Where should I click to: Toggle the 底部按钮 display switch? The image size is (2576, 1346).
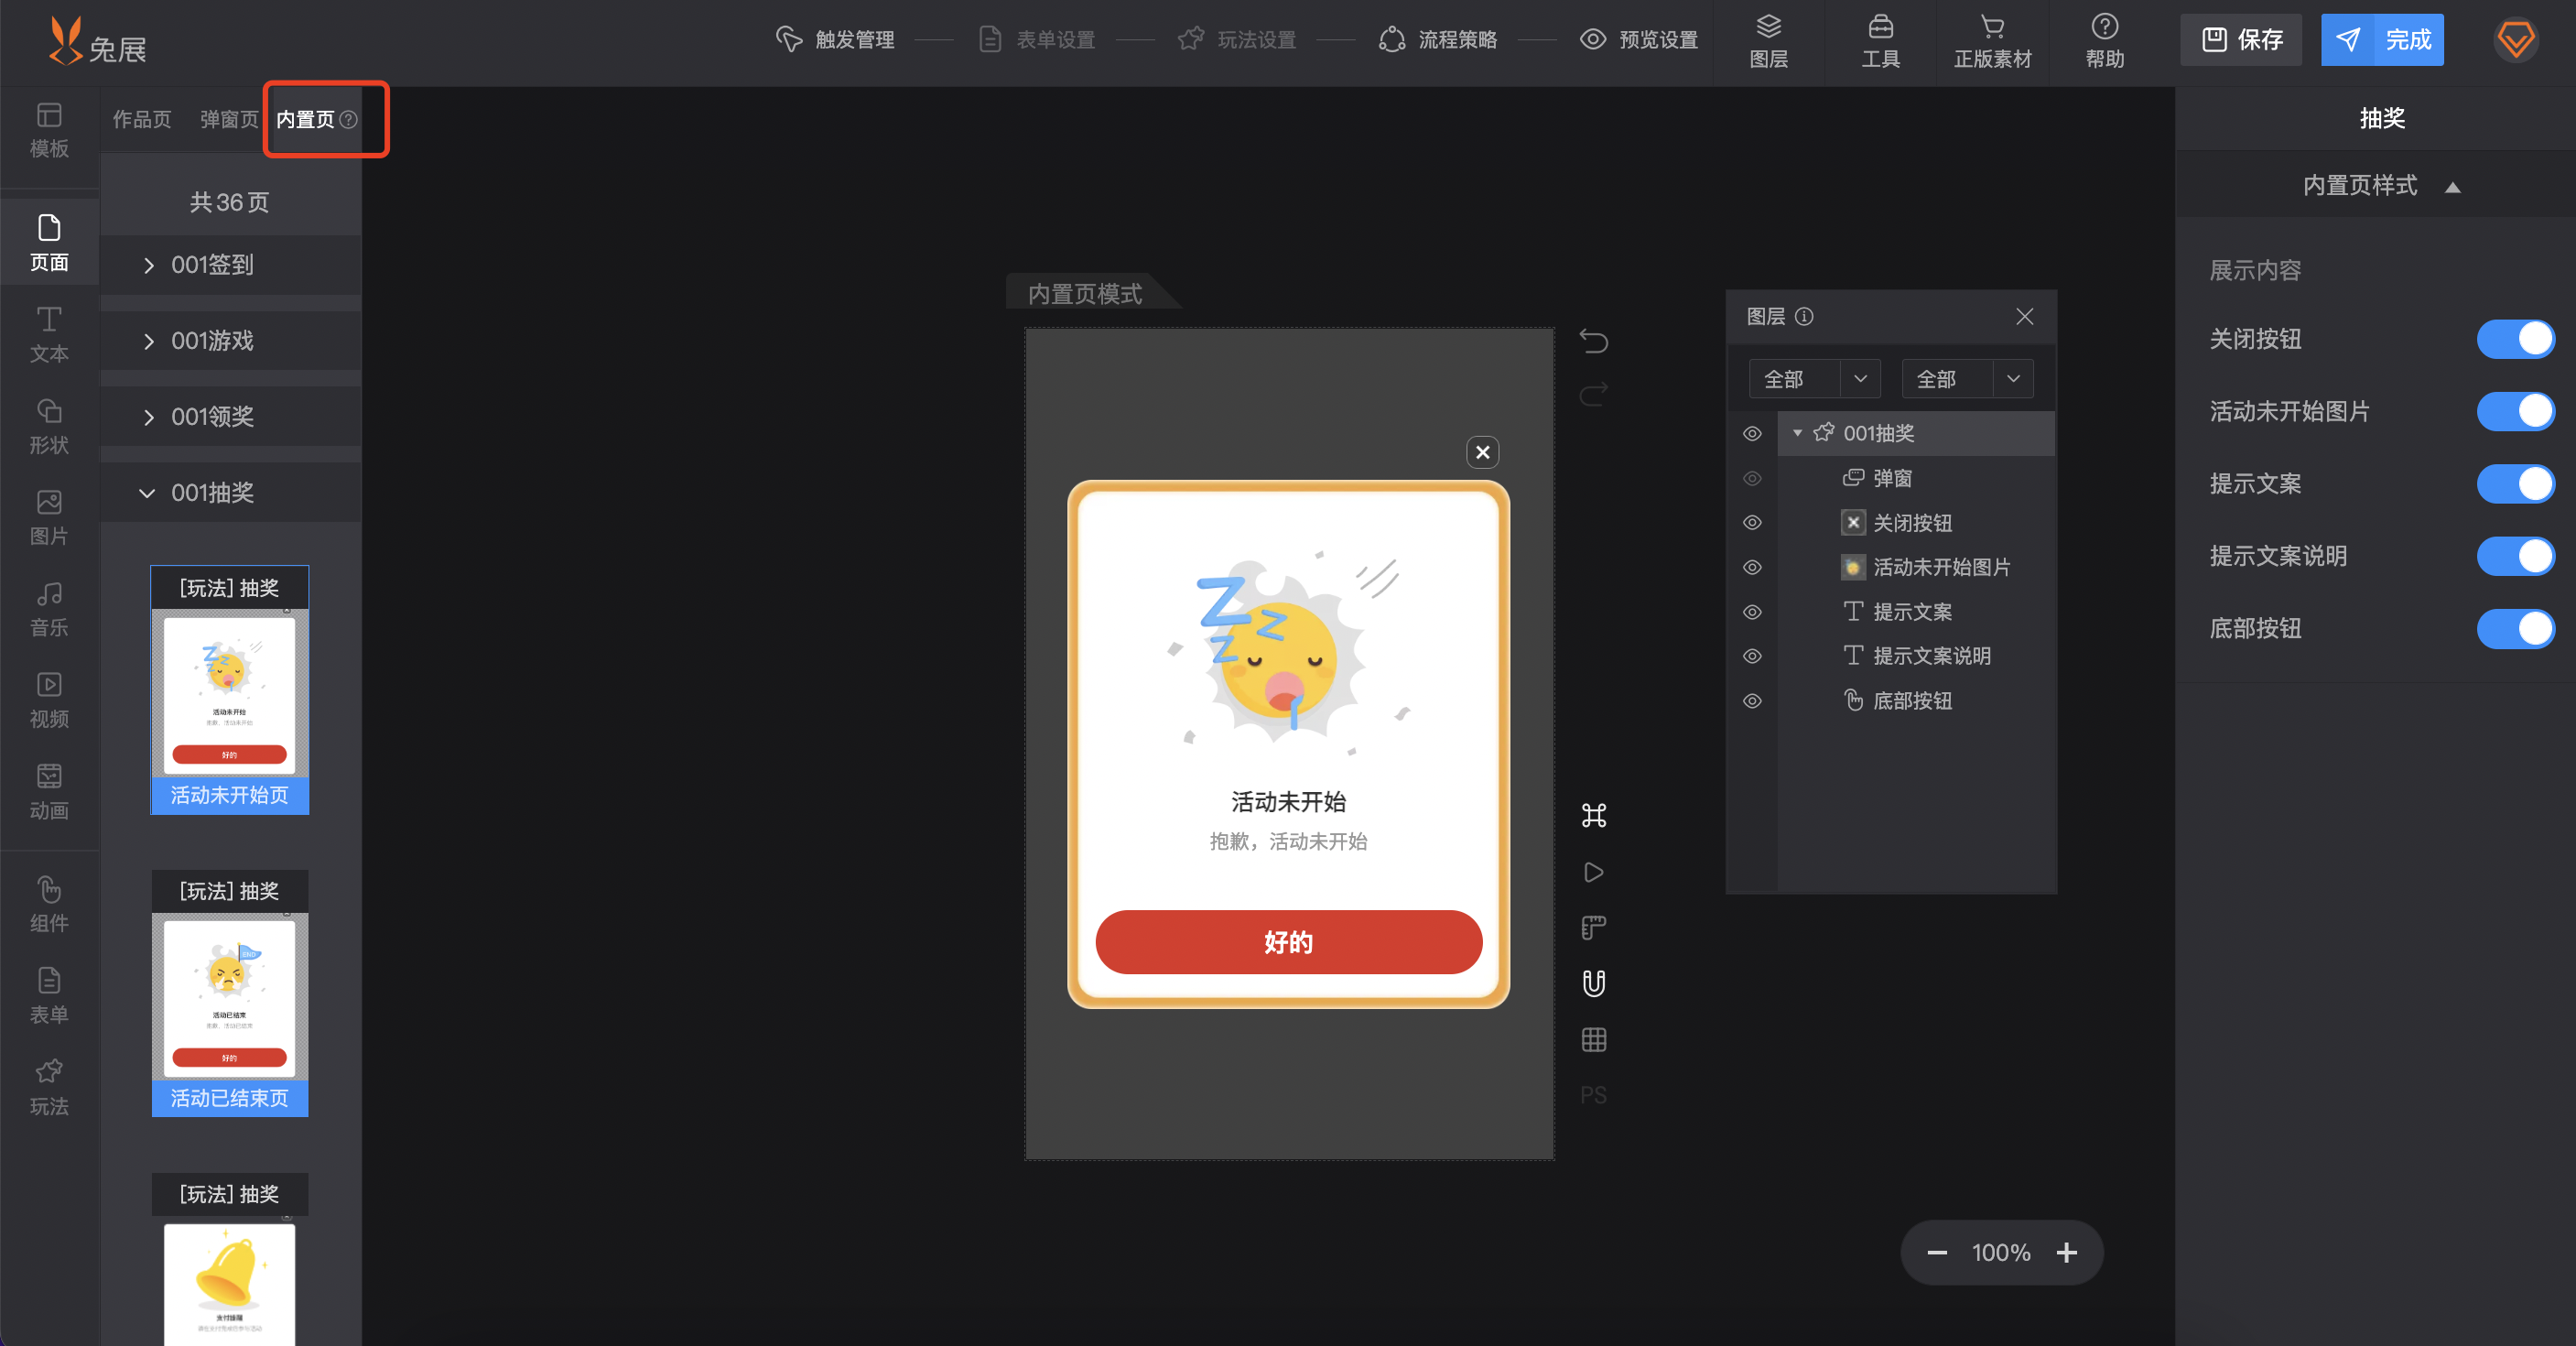pyautogui.click(x=2515, y=629)
